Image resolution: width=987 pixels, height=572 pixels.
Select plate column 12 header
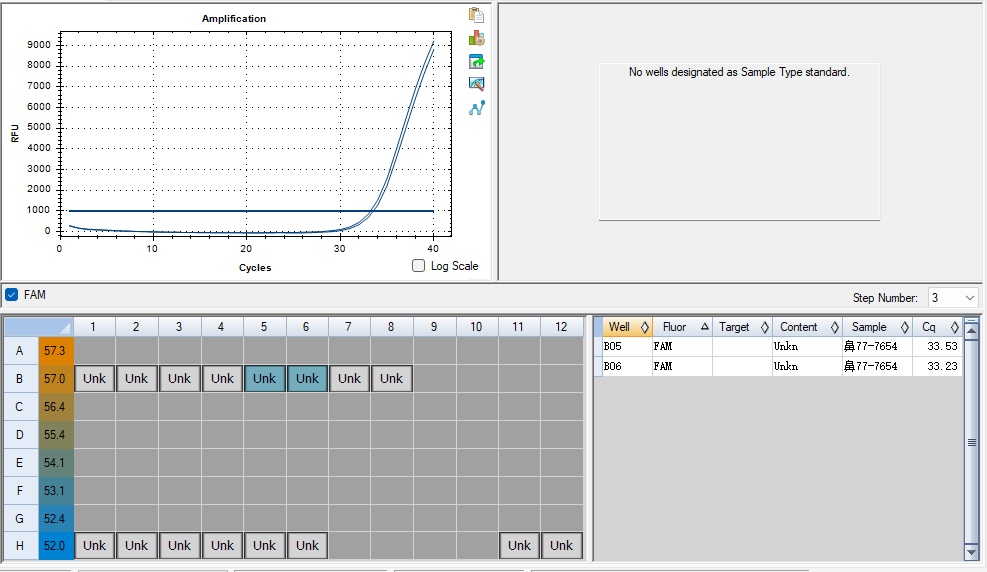click(561, 327)
